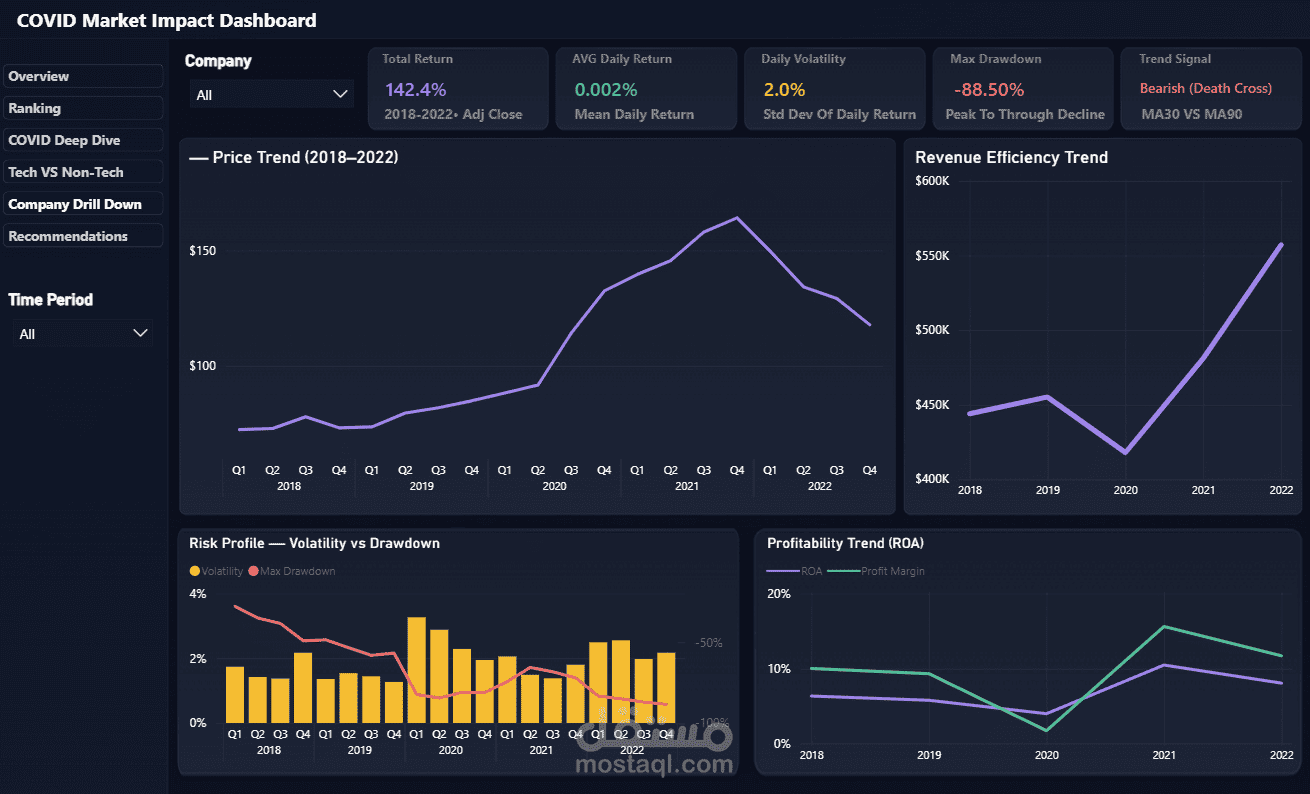Click the Revenue Efficiency Trend chart title

point(1011,157)
